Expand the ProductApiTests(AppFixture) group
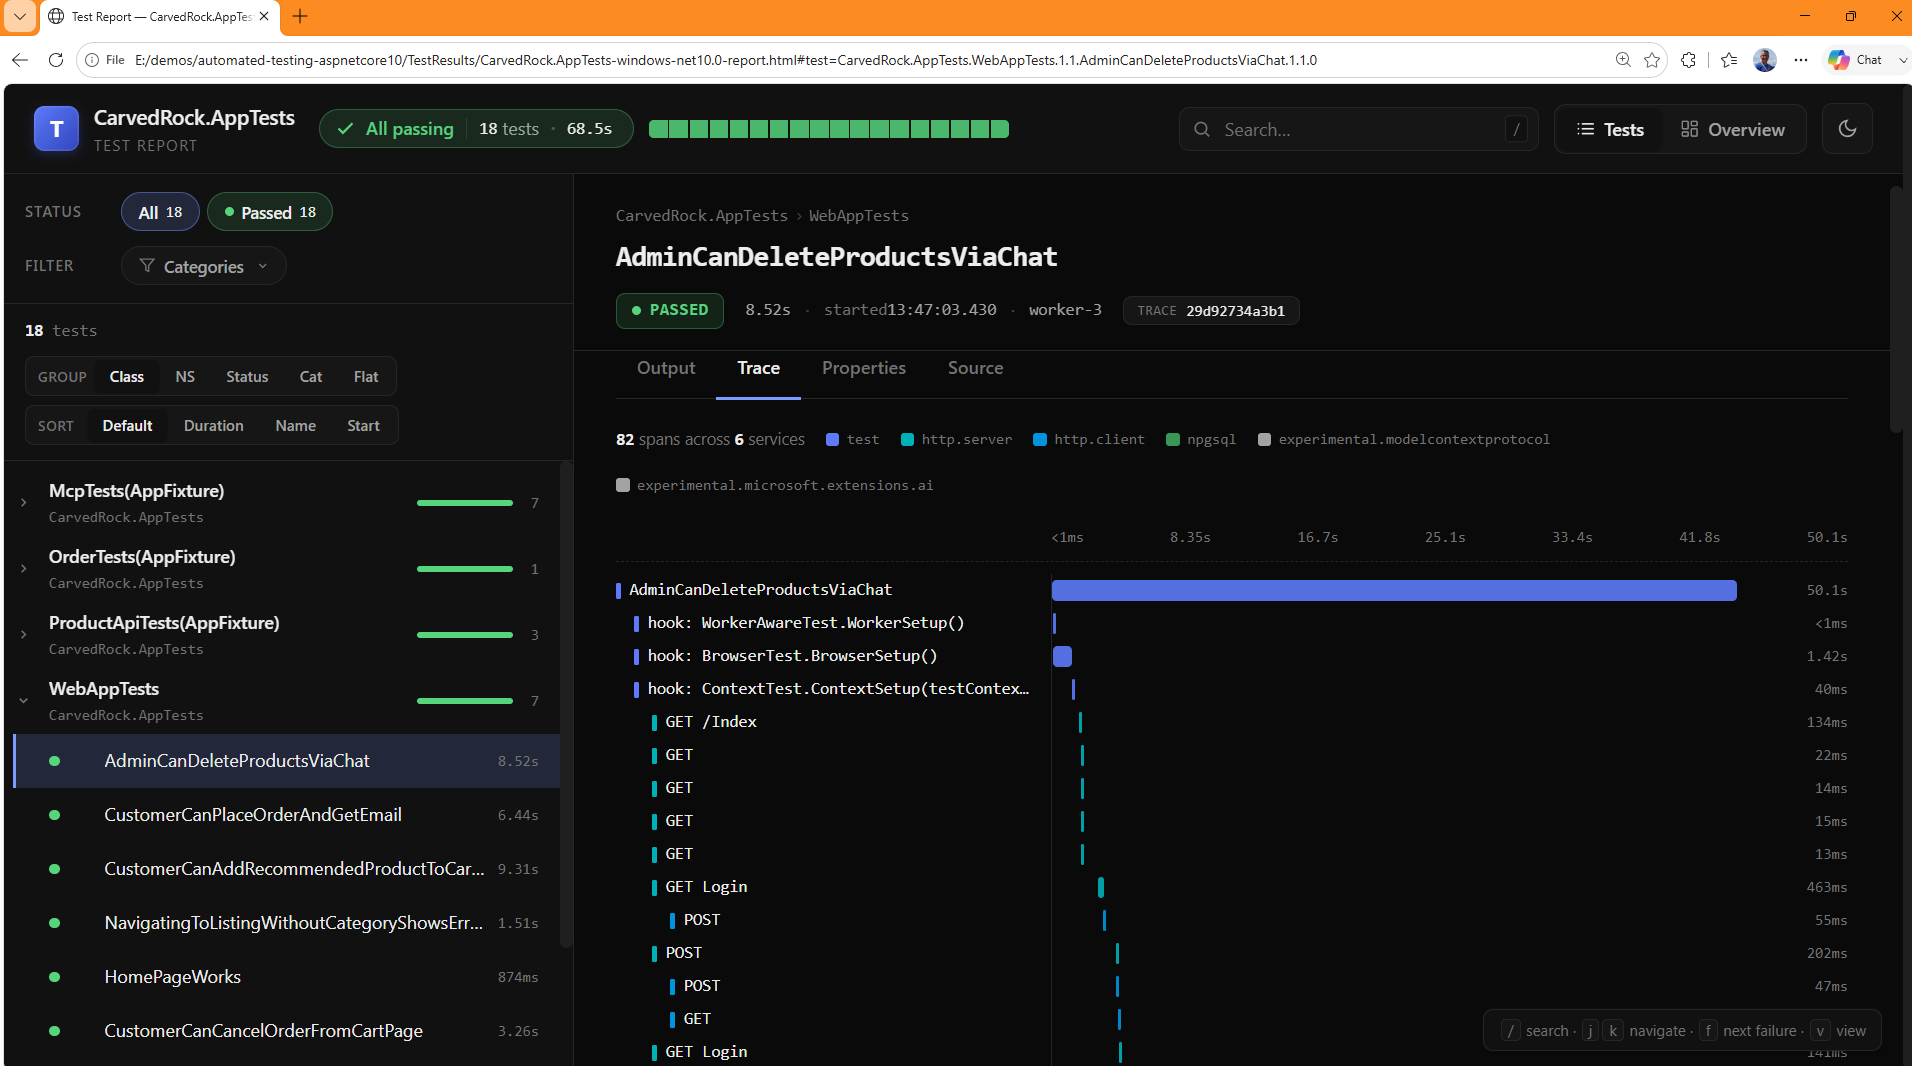The height and width of the screenshot is (1066, 1912). pyautogui.click(x=24, y=634)
